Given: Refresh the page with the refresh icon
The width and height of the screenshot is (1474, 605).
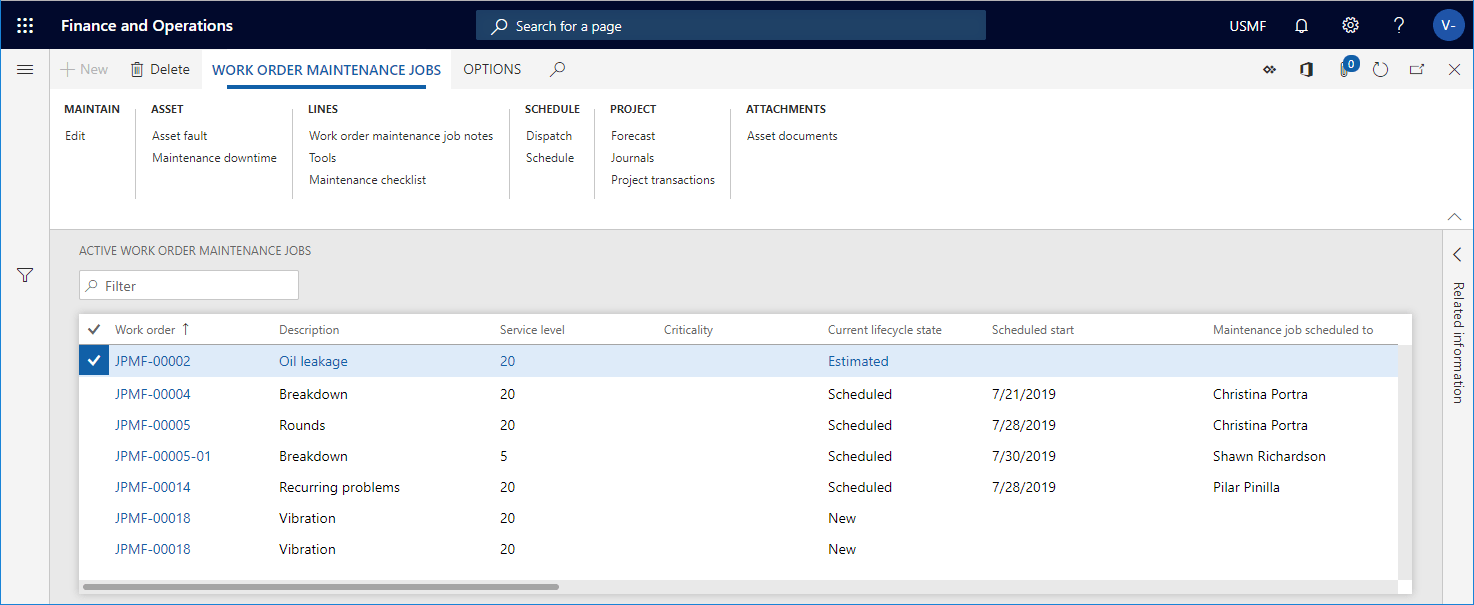Looking at the screenshot, I should coord(1380,70).
